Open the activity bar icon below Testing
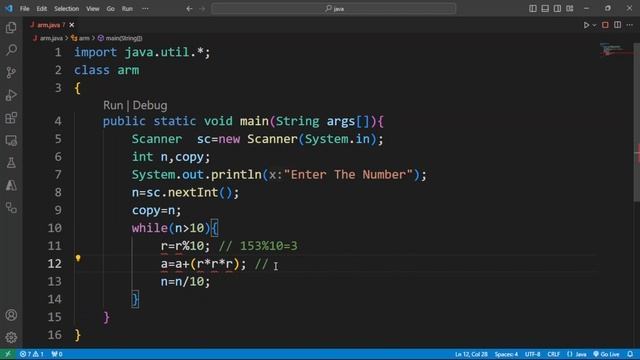Screen dimensions: 640x360 [11, 185]
